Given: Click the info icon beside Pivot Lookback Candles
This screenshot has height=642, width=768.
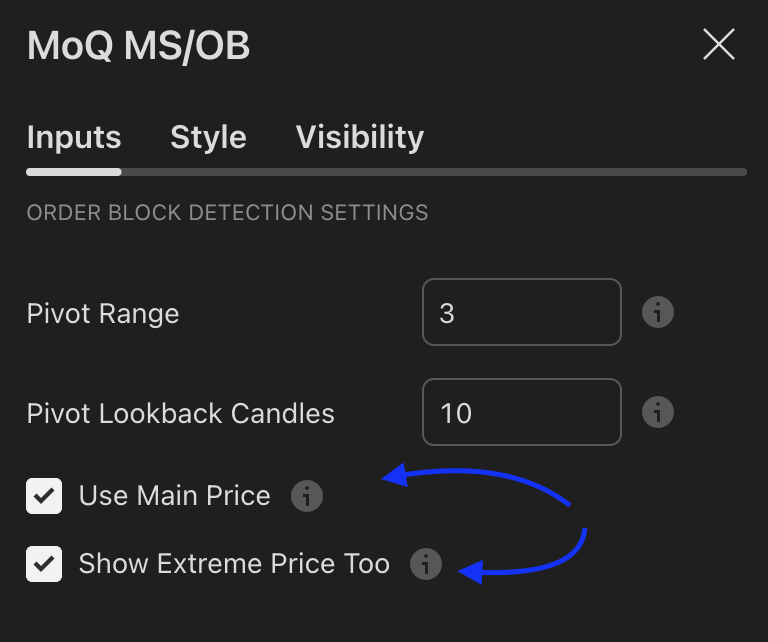Looking at the screenshot, I should point(657,412).
